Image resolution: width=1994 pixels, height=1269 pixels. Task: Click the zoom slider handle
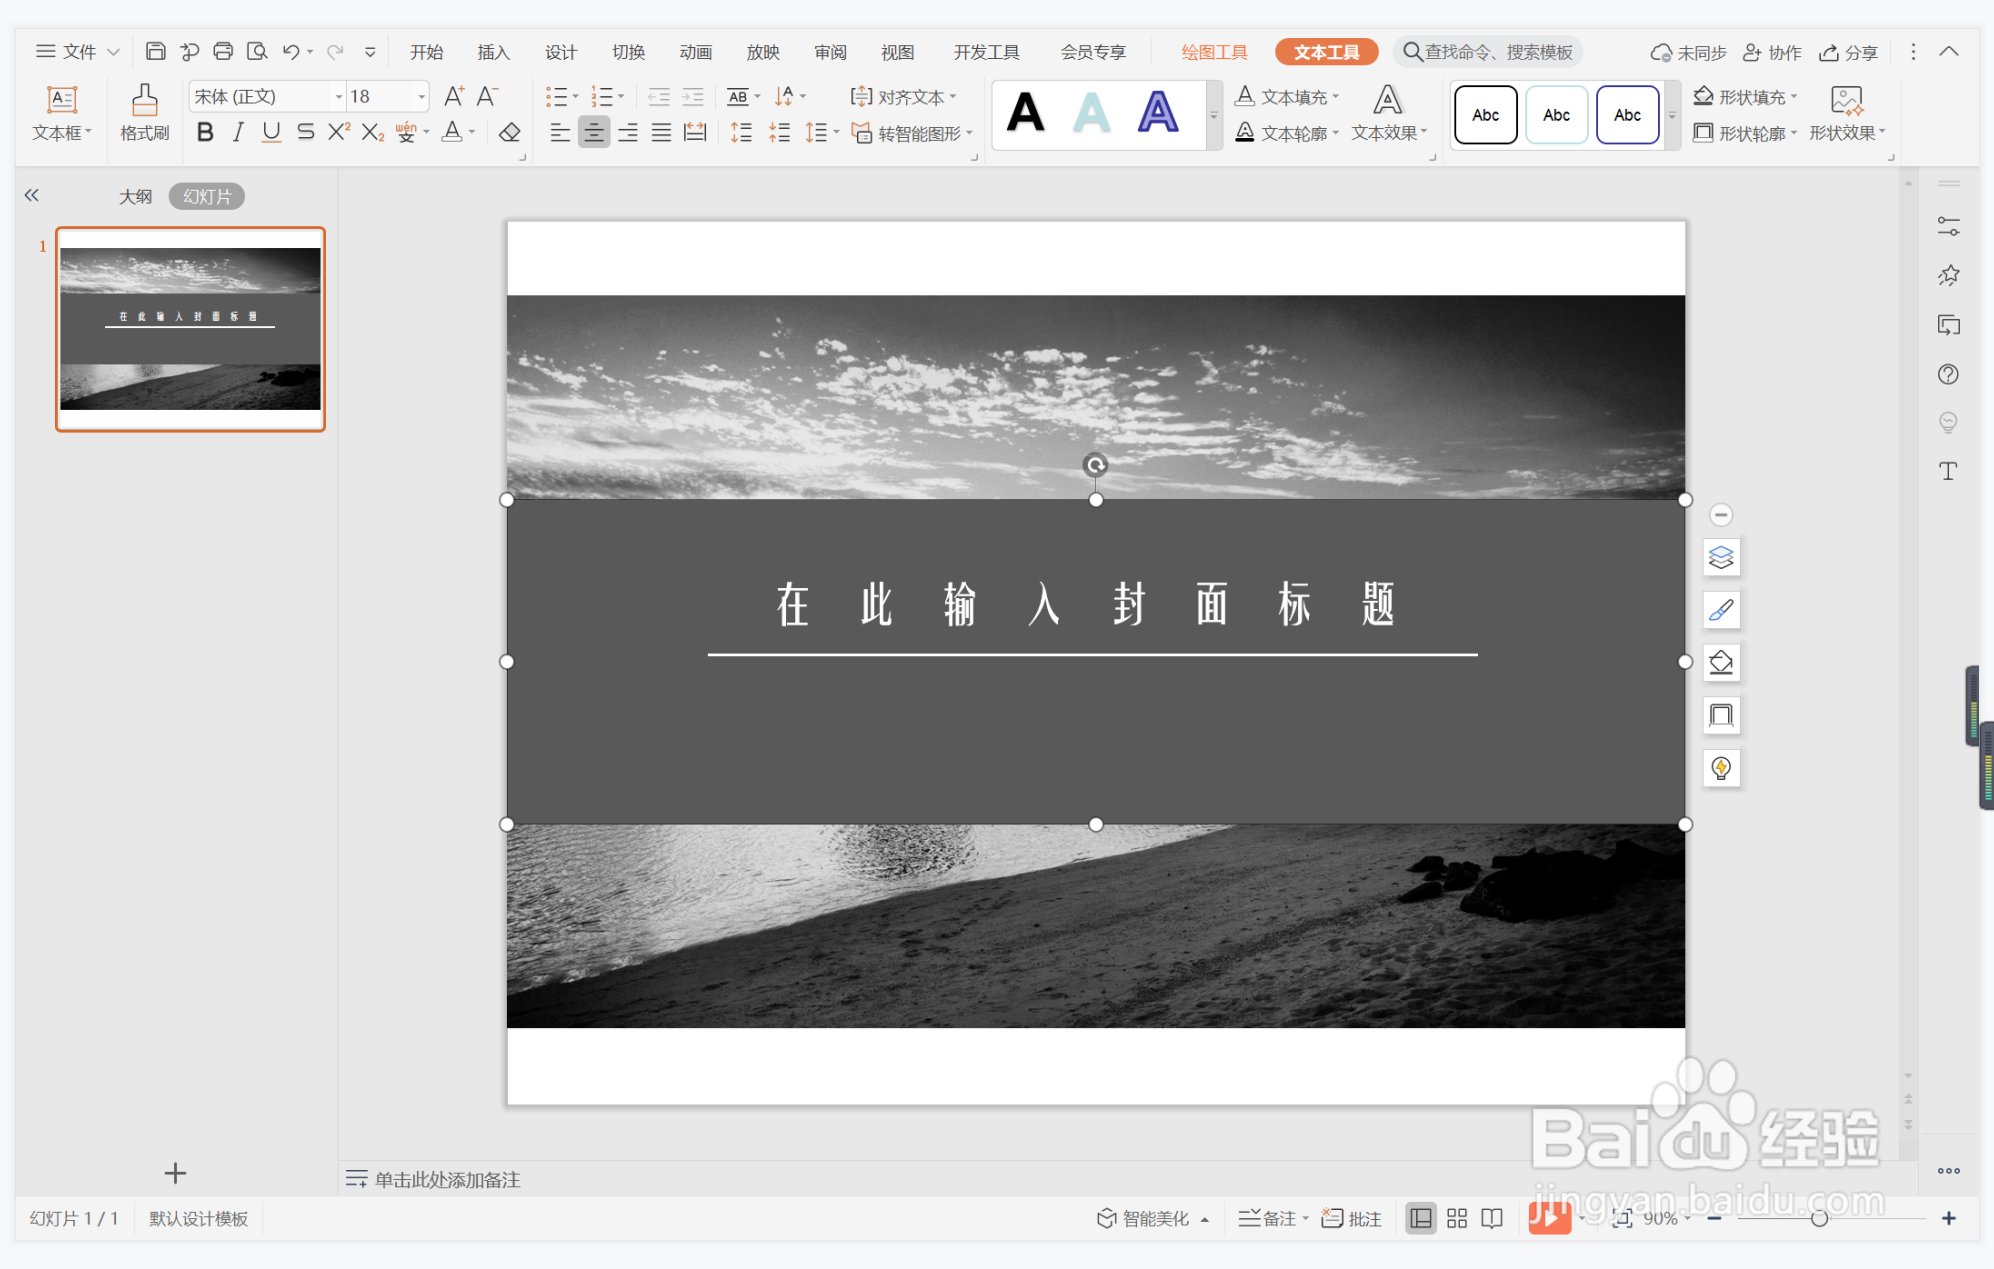[1819, 1218]
